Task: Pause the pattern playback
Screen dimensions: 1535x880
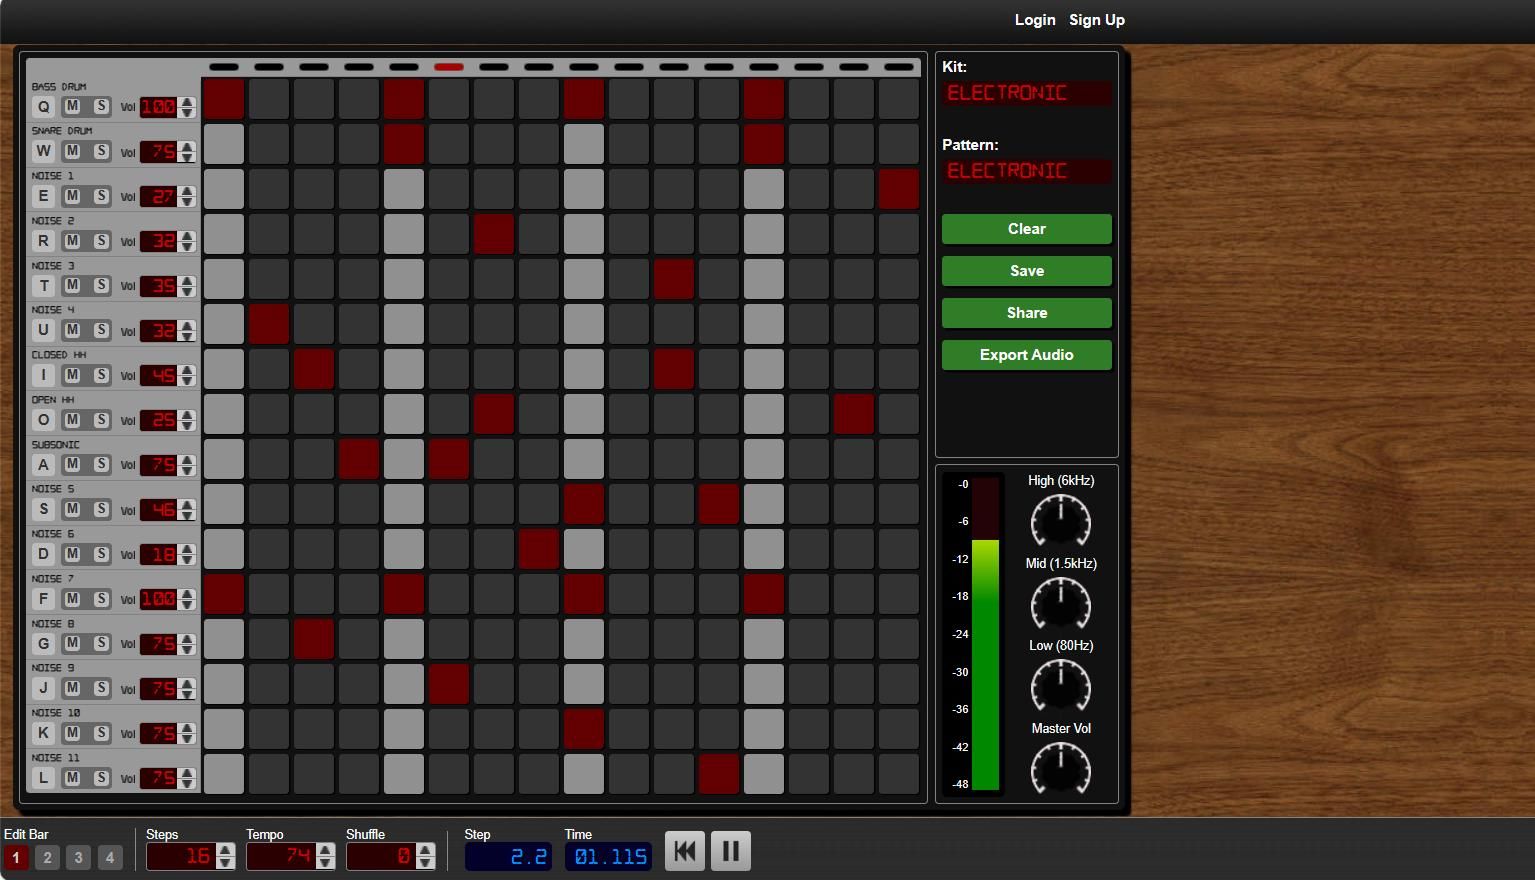Action: [x=730, y=850]
